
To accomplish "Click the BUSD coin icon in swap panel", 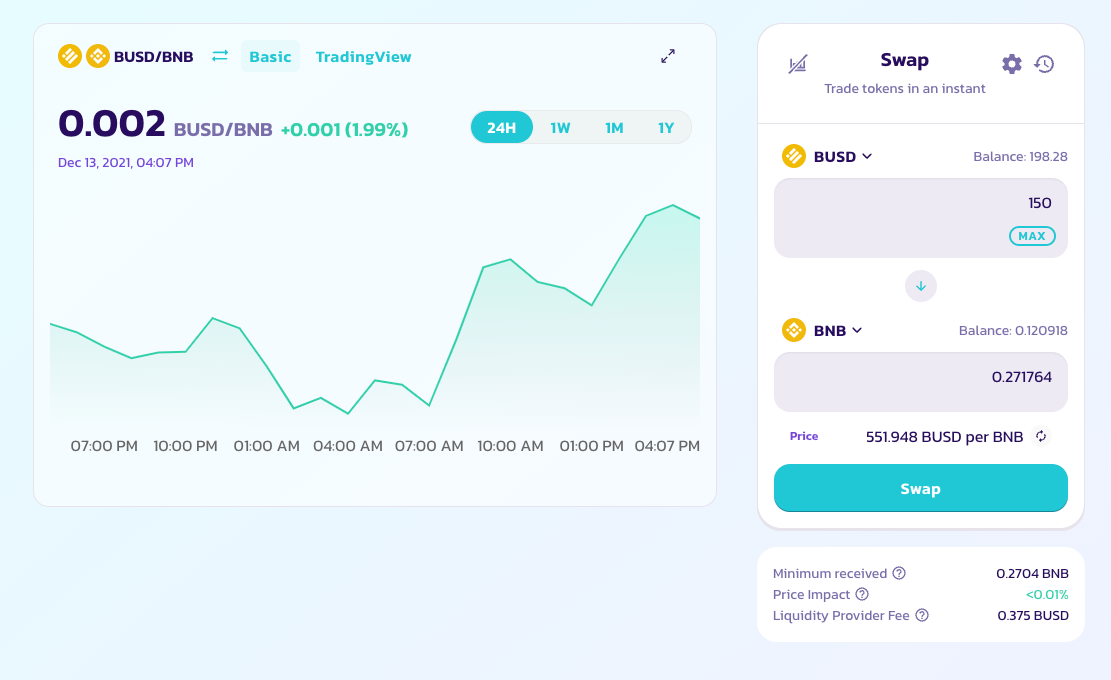I will (x=794, y=156).
